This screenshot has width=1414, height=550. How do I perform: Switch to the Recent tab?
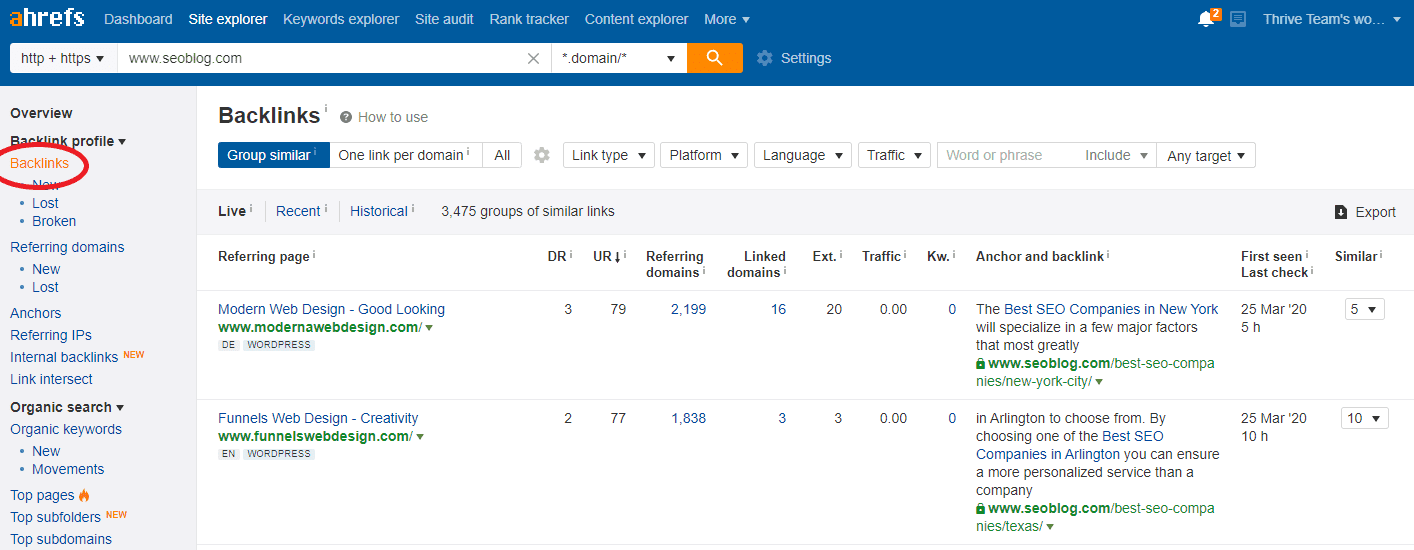point(298,211)
